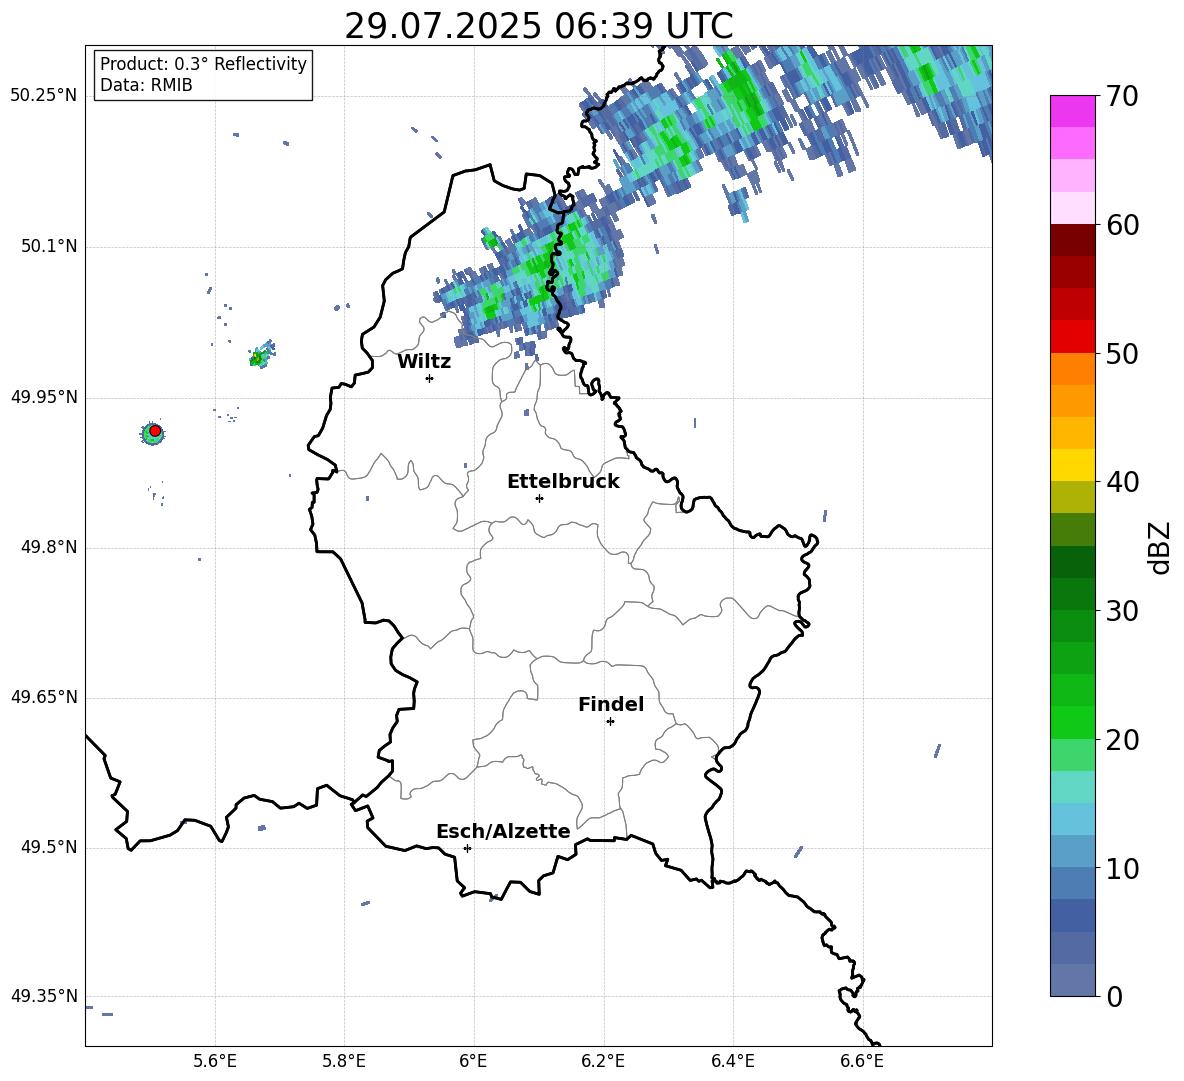Viewport: 1184px width, 1081px height.
Task: Click the 6°E longitude label
Action: pyautogui.click(x=473, y=1061)
